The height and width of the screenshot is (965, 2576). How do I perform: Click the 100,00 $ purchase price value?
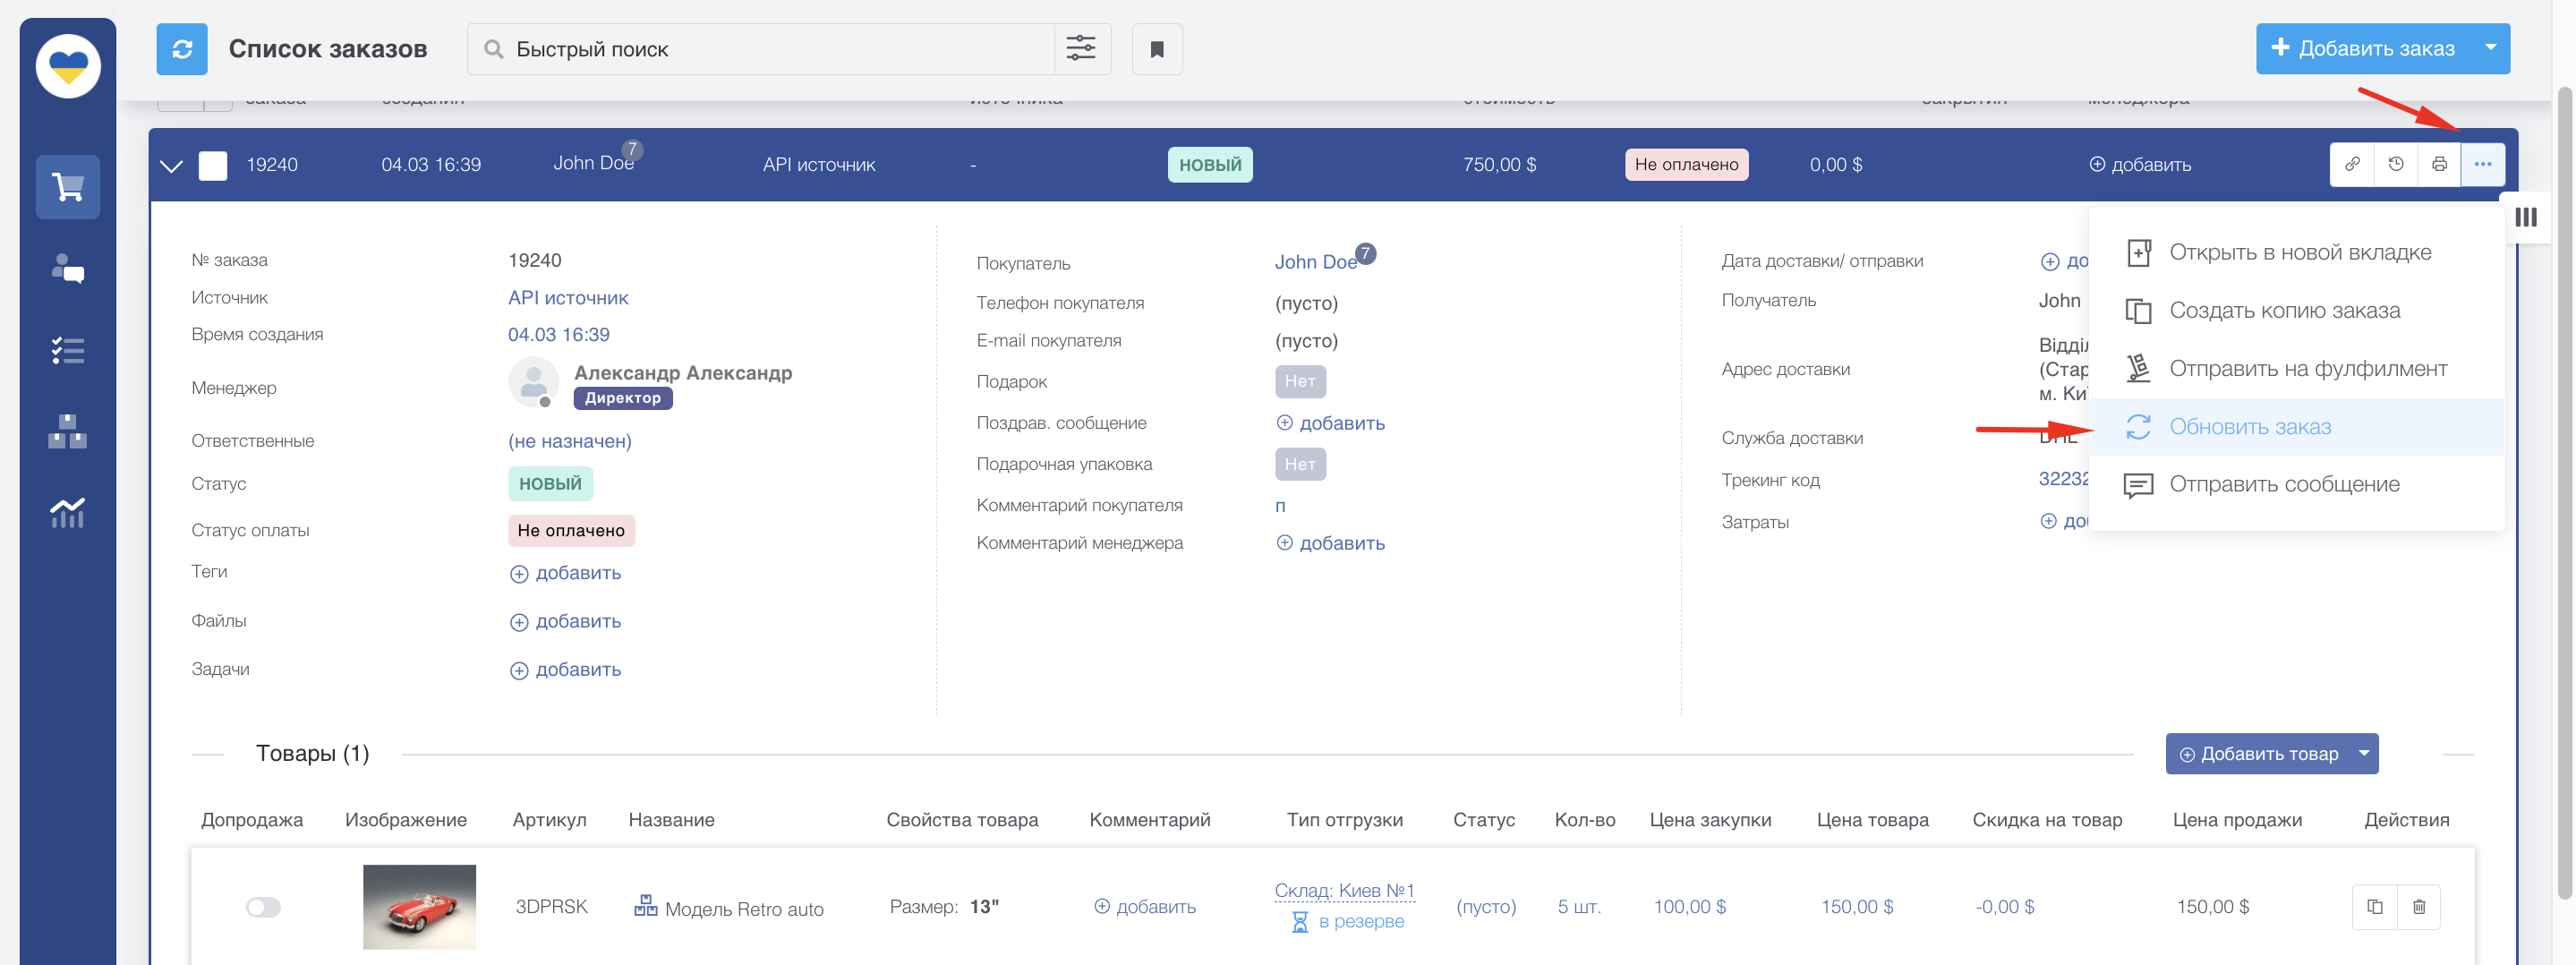point(1689,907)
